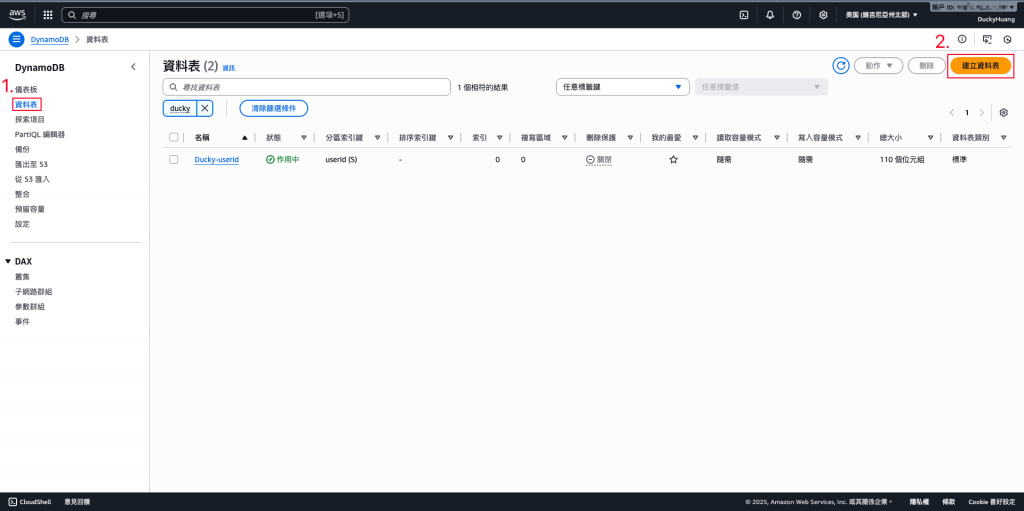
Task: Open the AWS services grid menu
Action: tap(48, 14)
